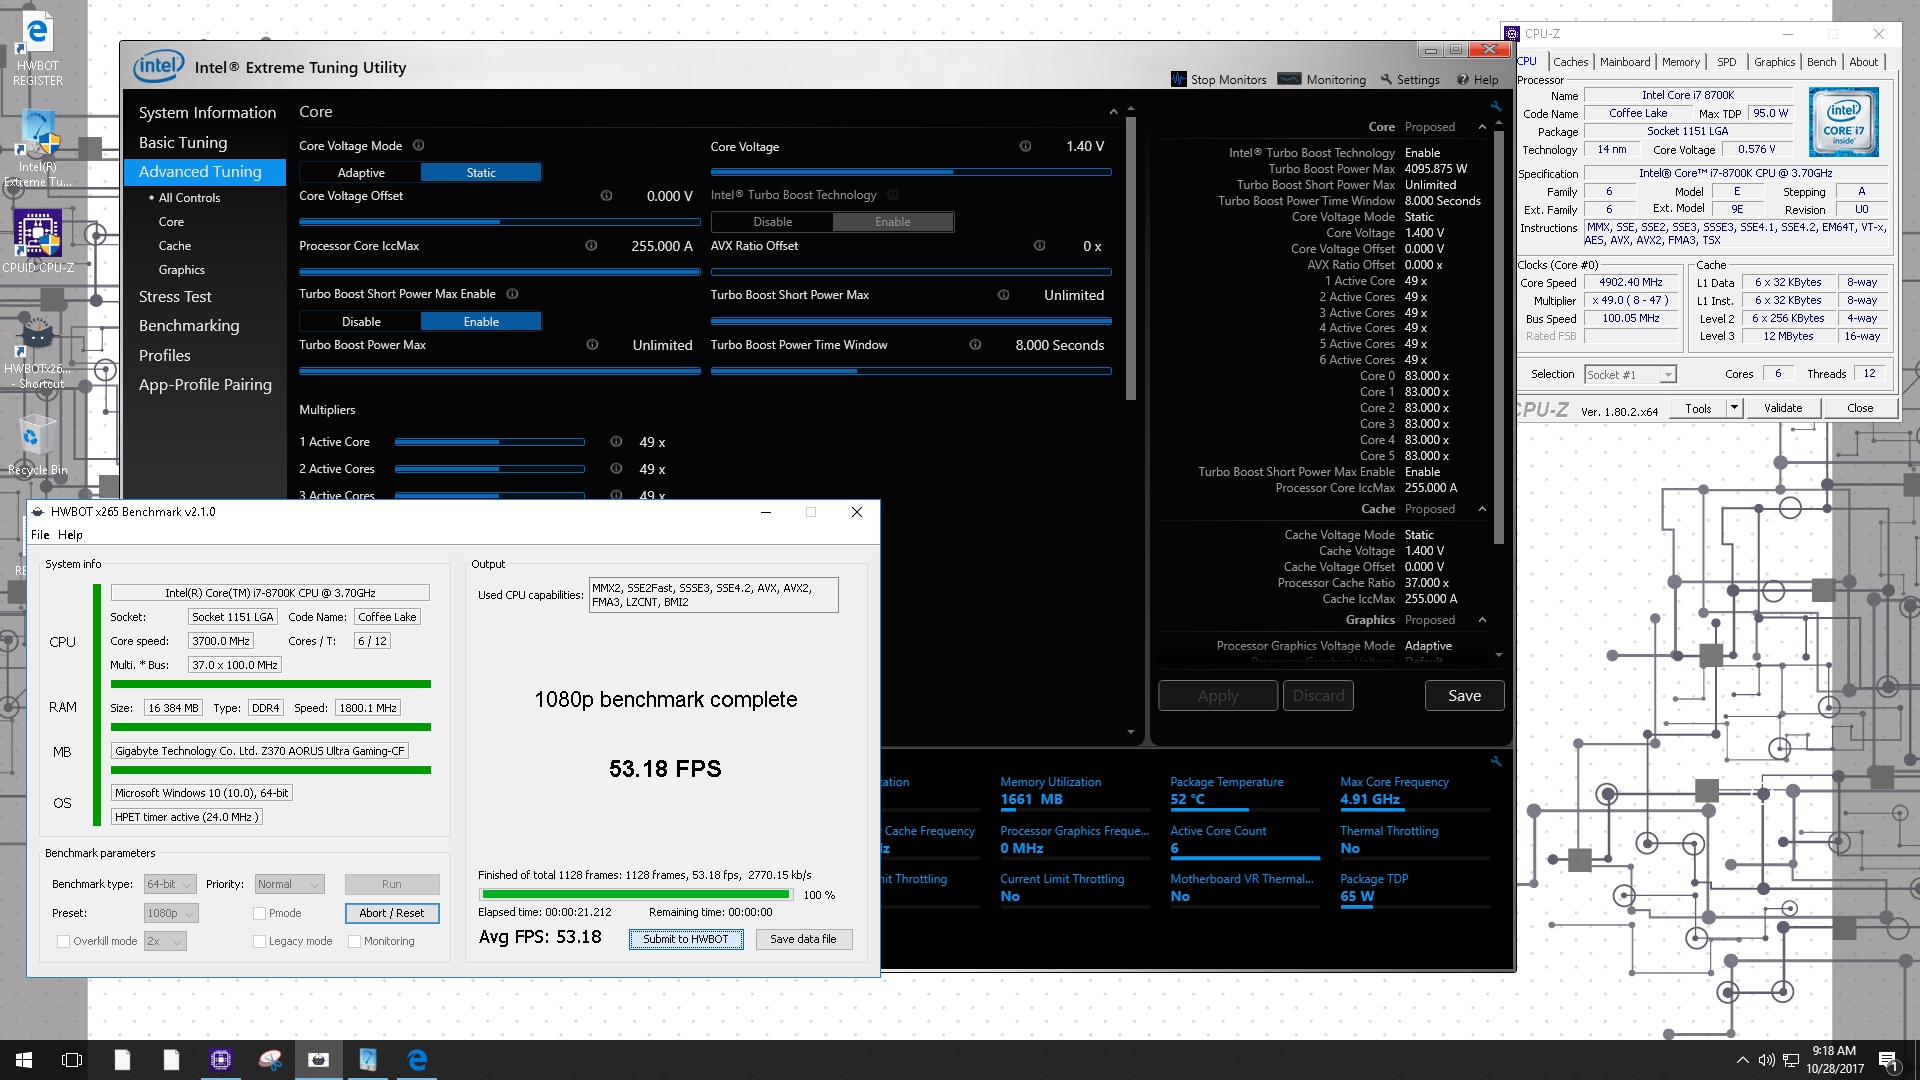
Task: Open CPU-Z taskbar icon
Action: [221, 1059]
